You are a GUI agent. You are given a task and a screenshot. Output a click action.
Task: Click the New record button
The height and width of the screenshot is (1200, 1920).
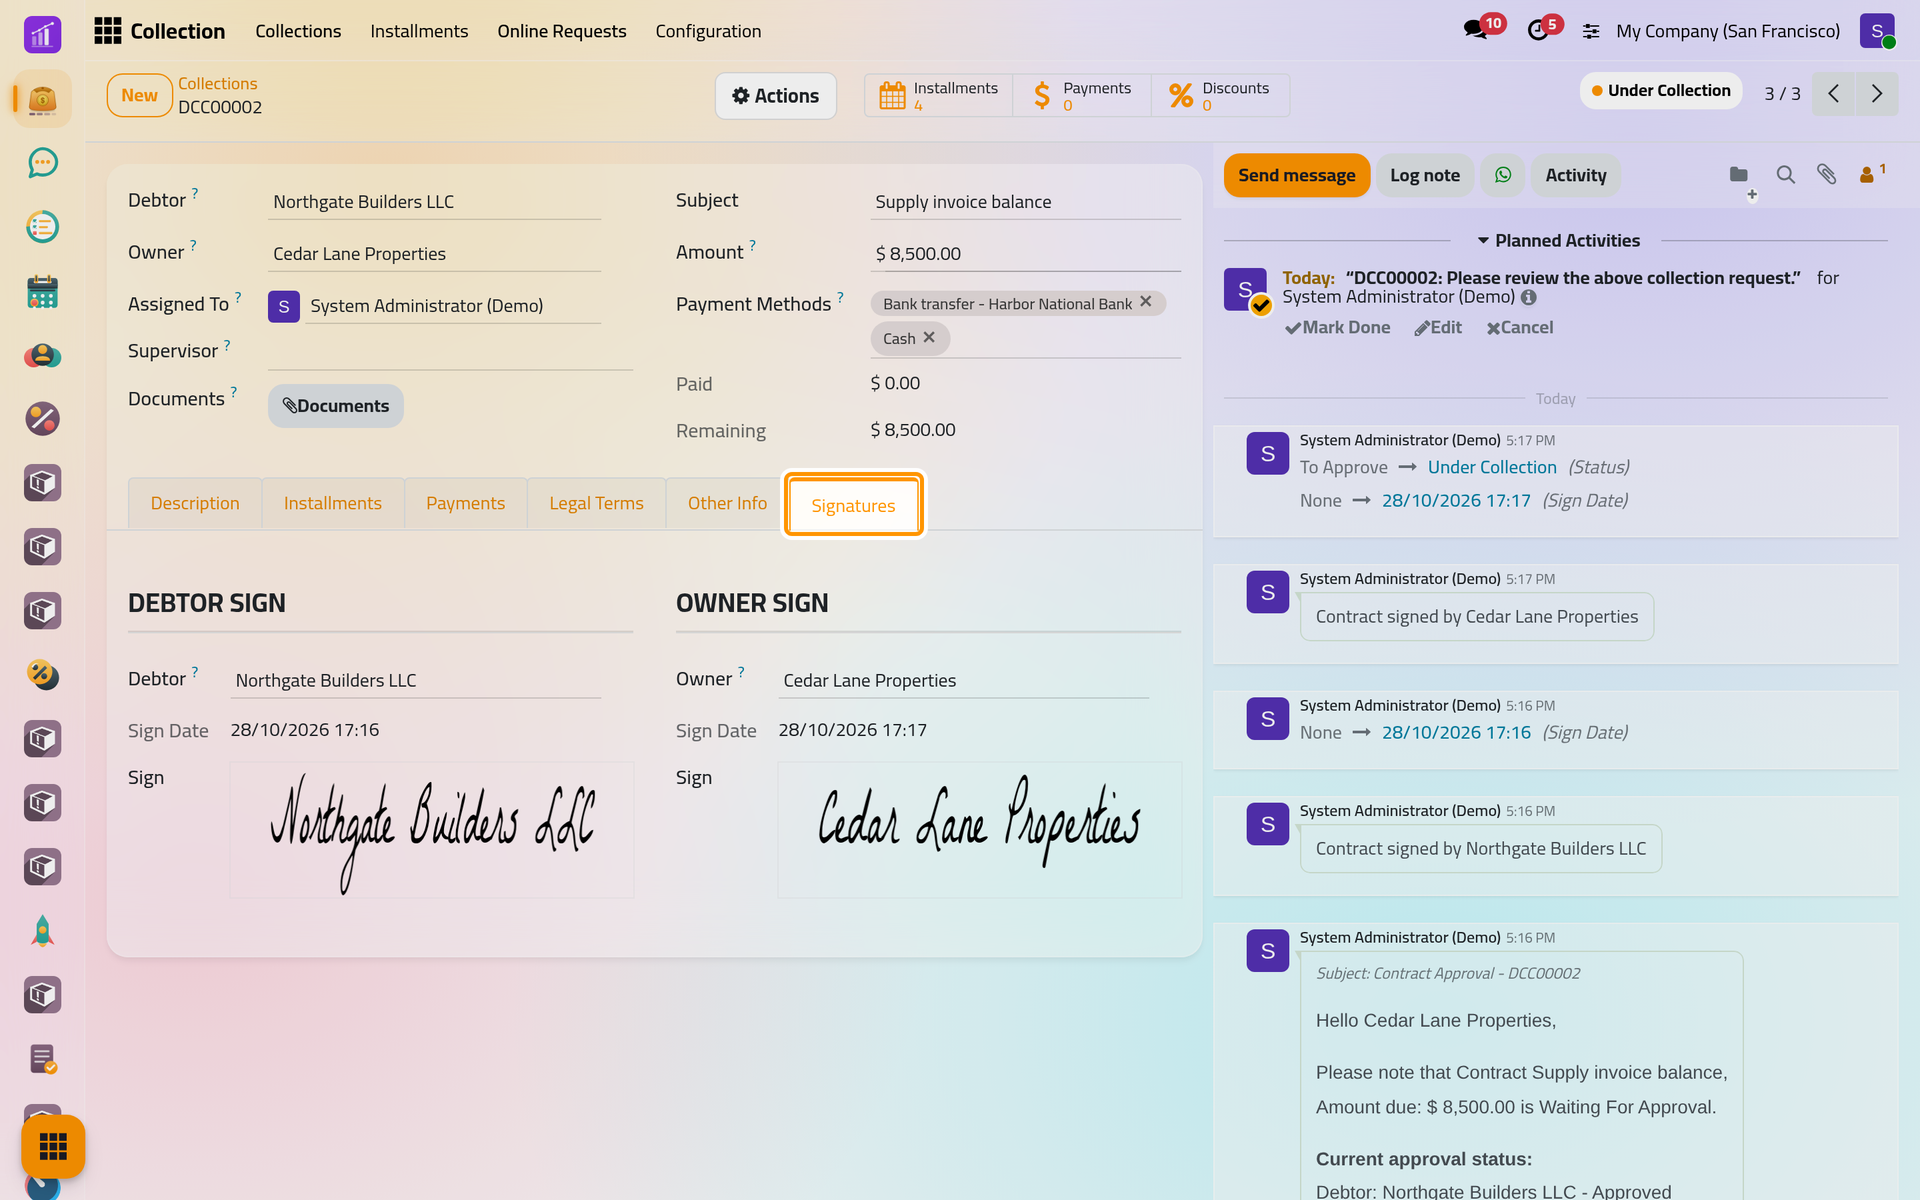[x=139, y=95]
